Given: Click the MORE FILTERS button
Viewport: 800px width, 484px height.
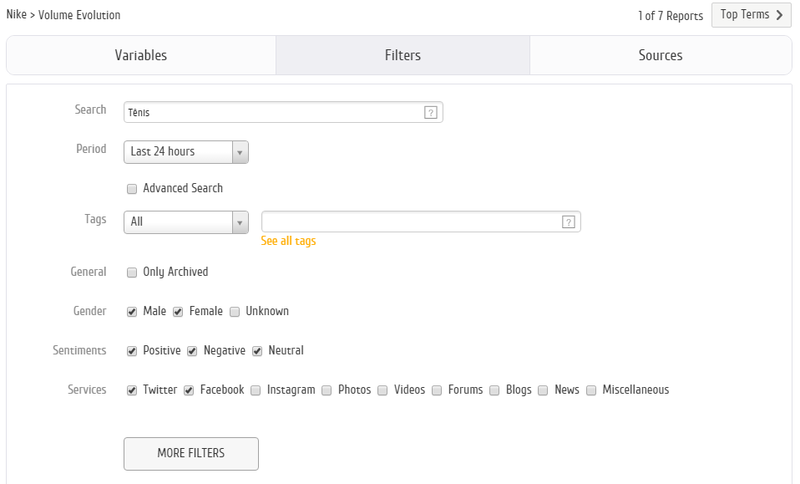Looking at the screenshot, I should pyautogui.click(x=191, y=453).
